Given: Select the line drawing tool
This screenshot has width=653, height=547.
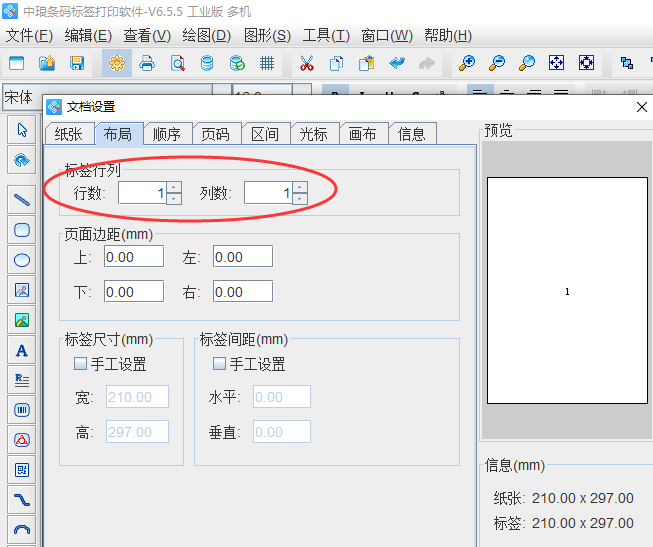Looking at the screenshot, I should (x=21, y=198).
